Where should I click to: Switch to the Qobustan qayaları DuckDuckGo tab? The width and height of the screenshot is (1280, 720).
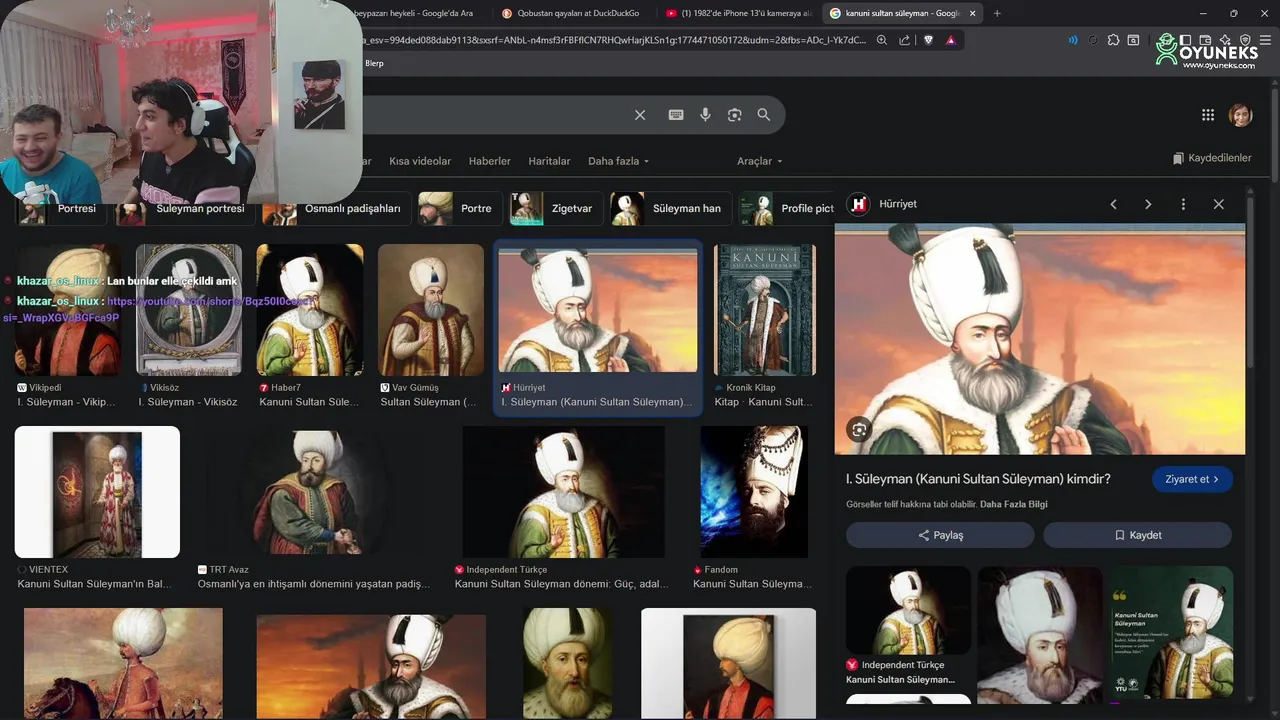point(571,13)
